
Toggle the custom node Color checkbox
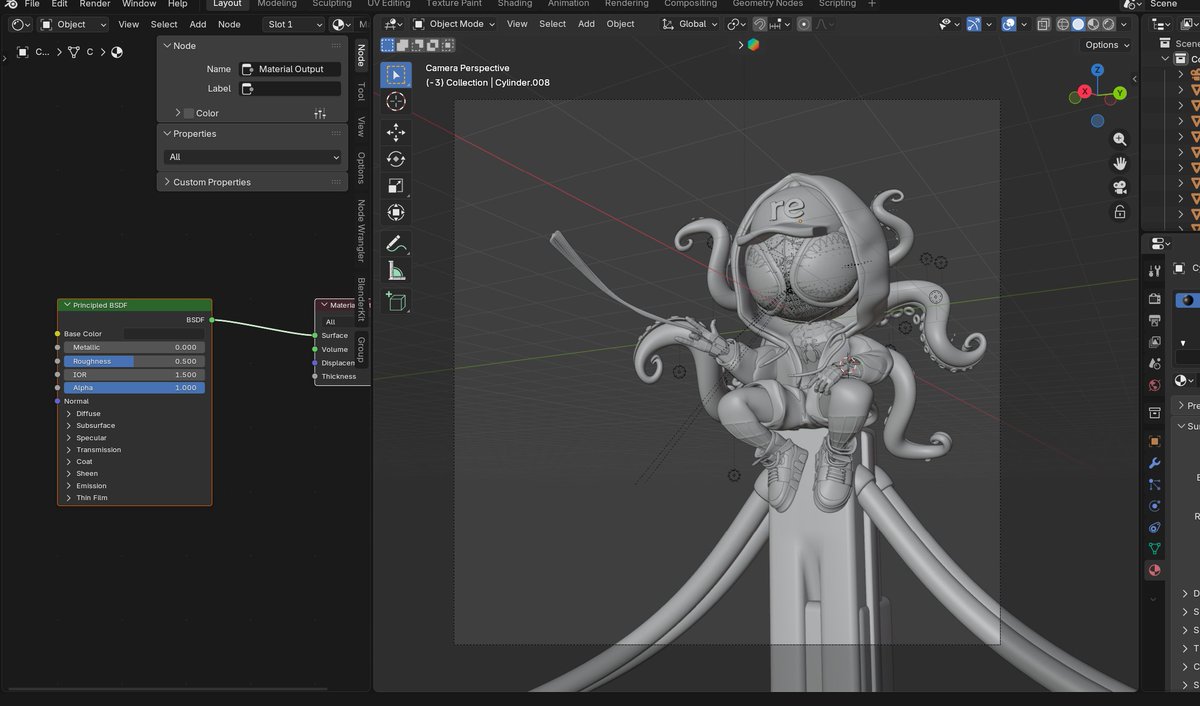tap(189, 113)
